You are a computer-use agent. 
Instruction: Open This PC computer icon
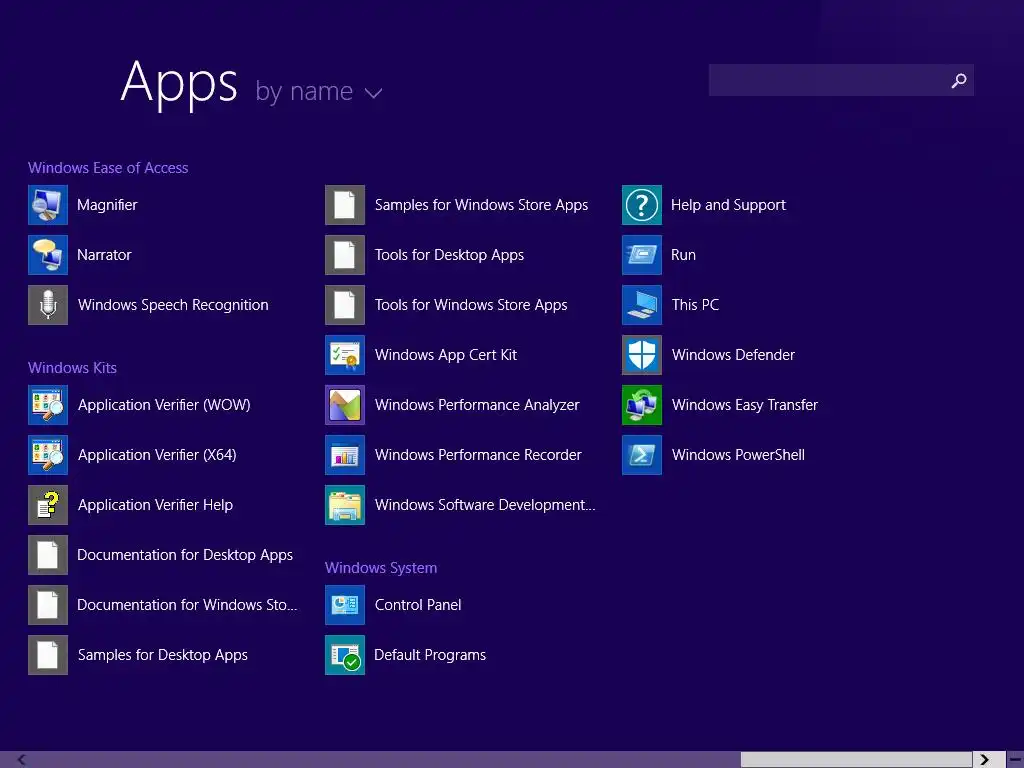[x=642, y=305]
